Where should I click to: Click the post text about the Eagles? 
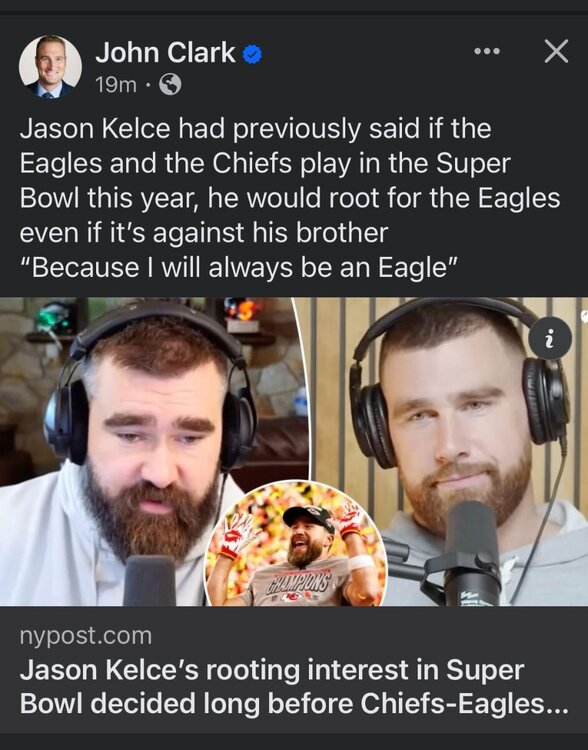pos(289,180)
